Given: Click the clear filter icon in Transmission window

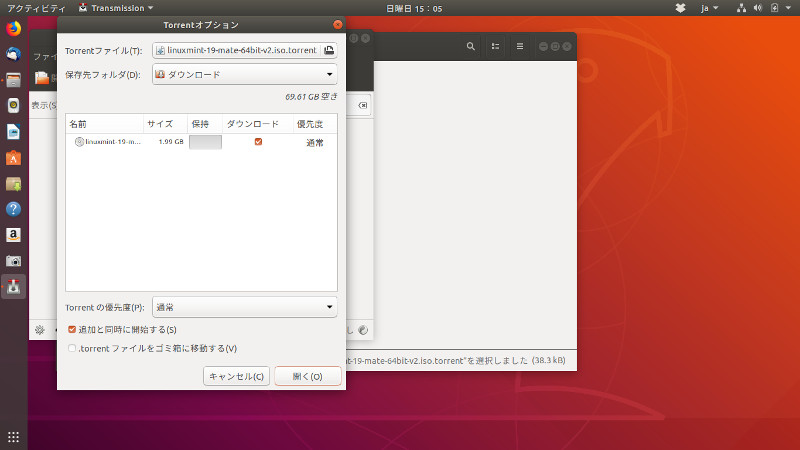Looking at the screenshot, I should pyautogui.click(x=363, y=105).
